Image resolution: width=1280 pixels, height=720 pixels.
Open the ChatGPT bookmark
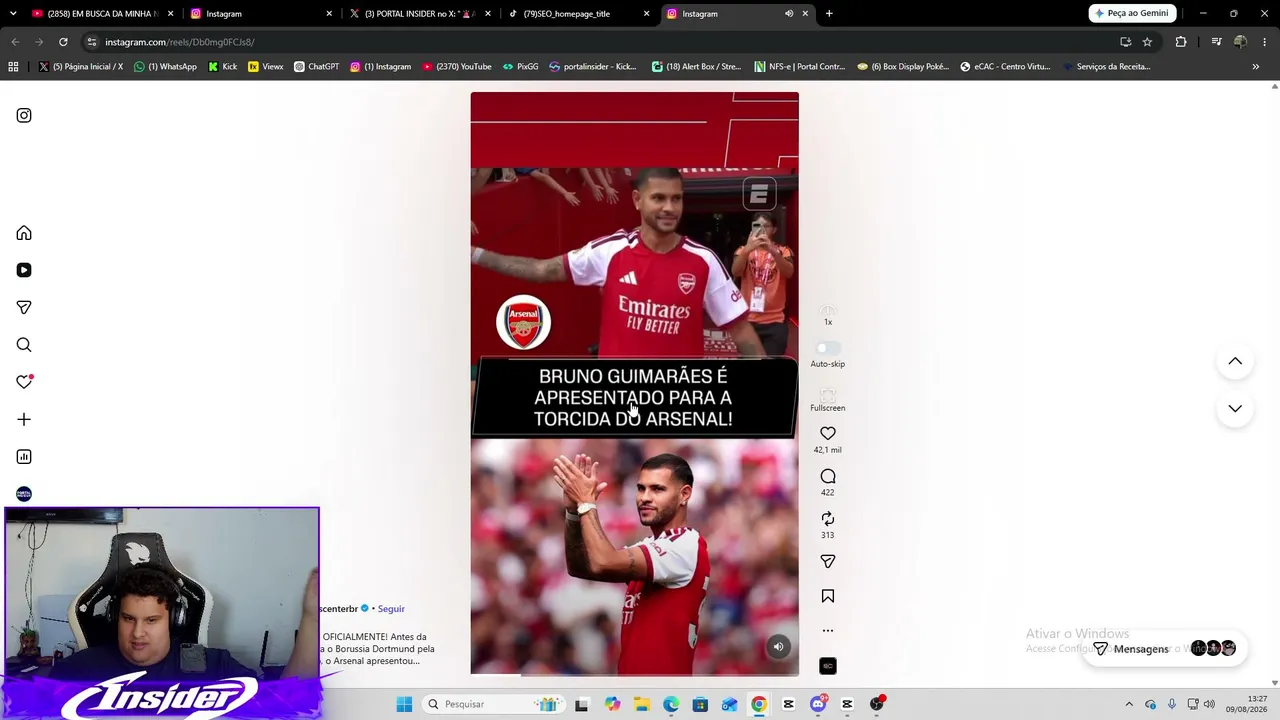(316, 67)
